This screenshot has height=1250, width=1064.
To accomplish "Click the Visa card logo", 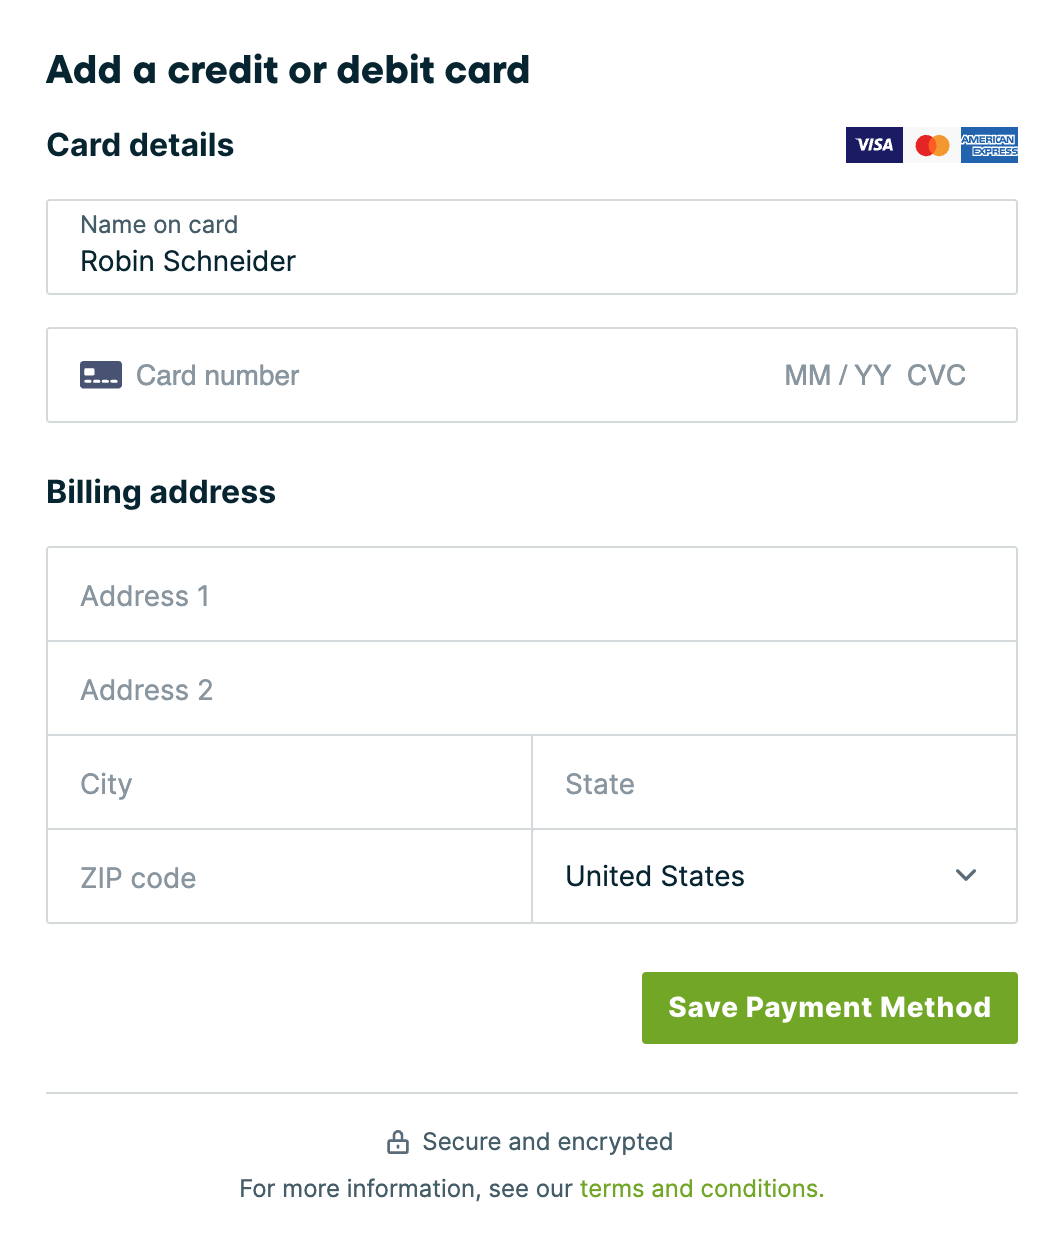I will point(873,145).
